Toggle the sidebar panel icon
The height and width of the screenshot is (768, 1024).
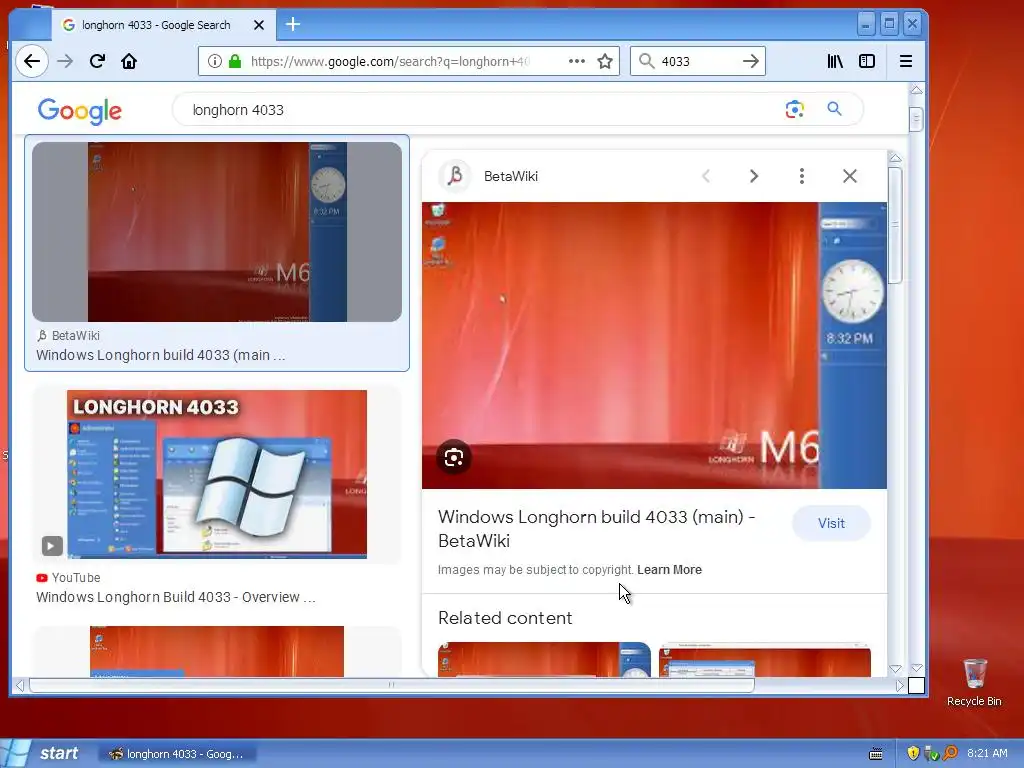pyautogui.click(x=867, y=61)
